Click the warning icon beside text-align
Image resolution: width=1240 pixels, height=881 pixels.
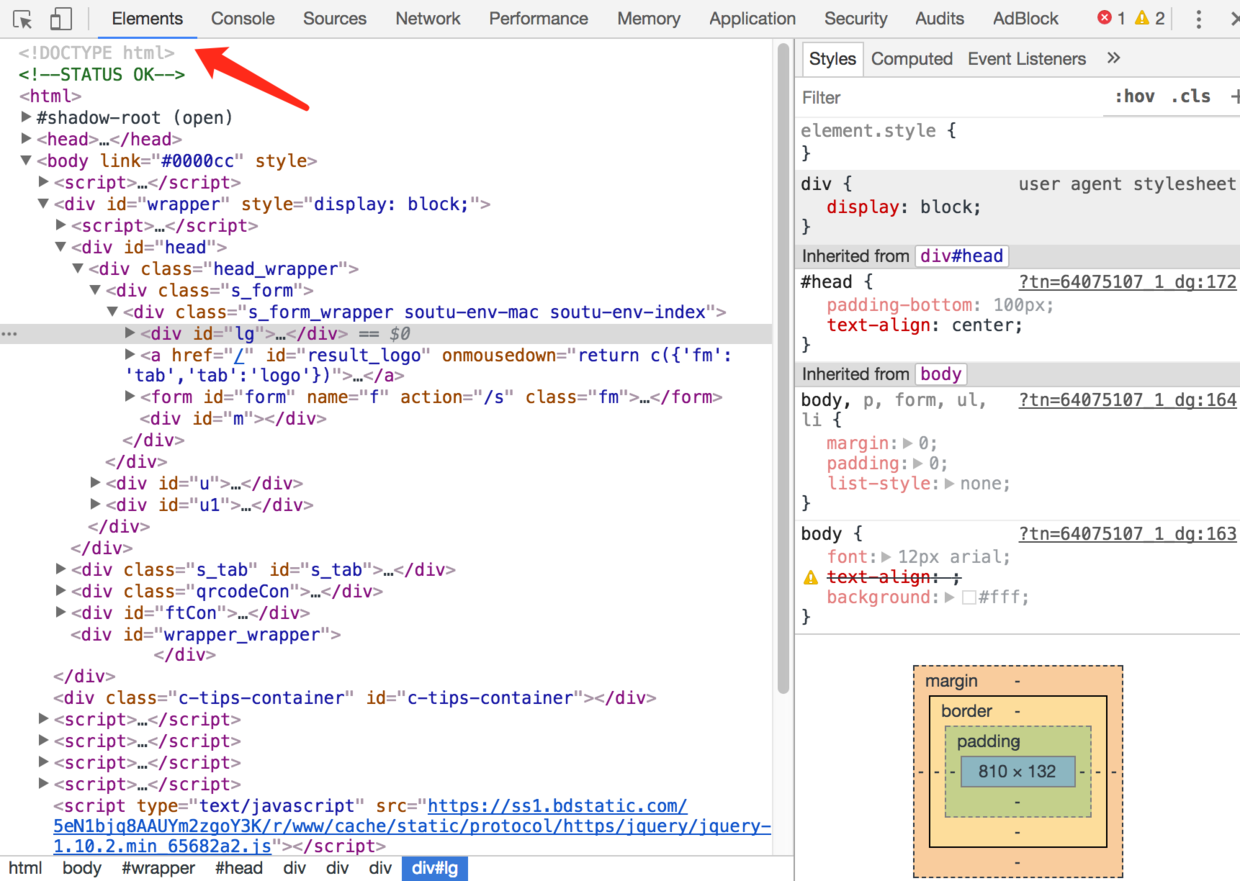(x=812, y=578)
